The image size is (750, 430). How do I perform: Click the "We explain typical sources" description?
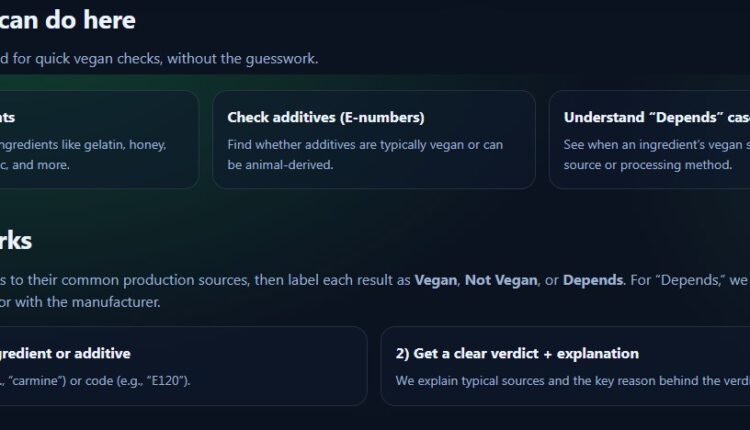point(570,380)
